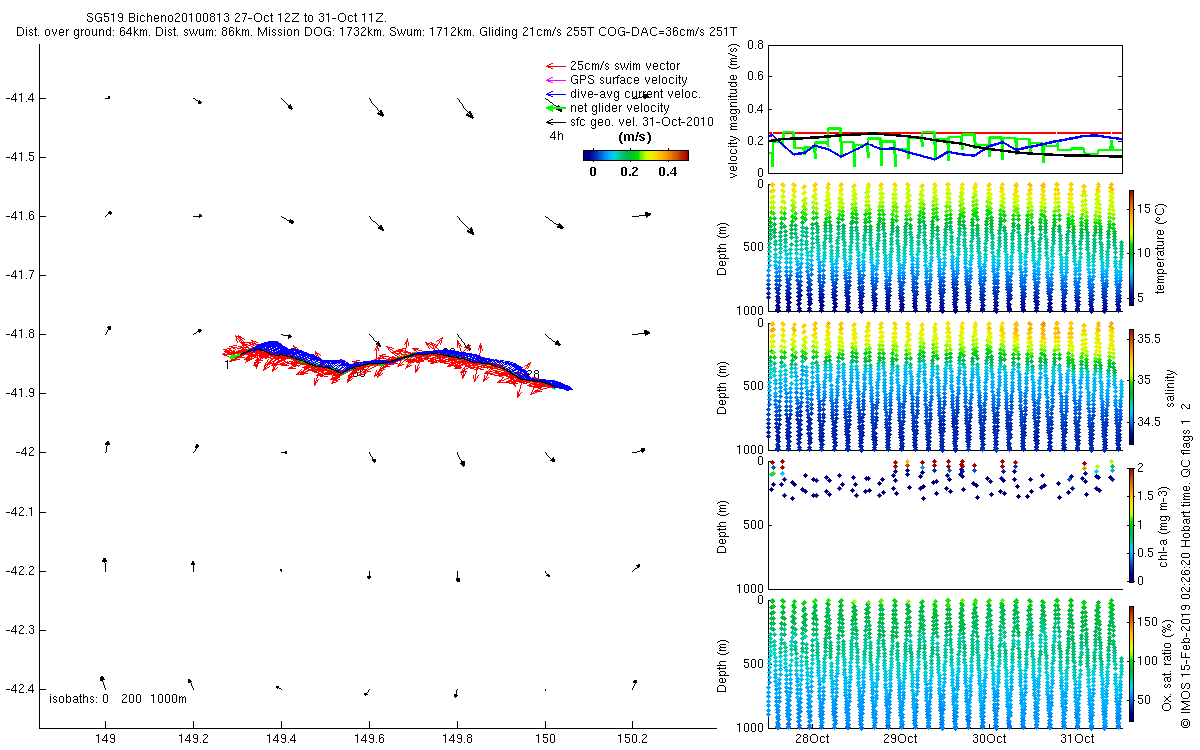Click the '35.5' tick on salinity colorbar
The image size is (1200, 750).
tap(1149, 340)
